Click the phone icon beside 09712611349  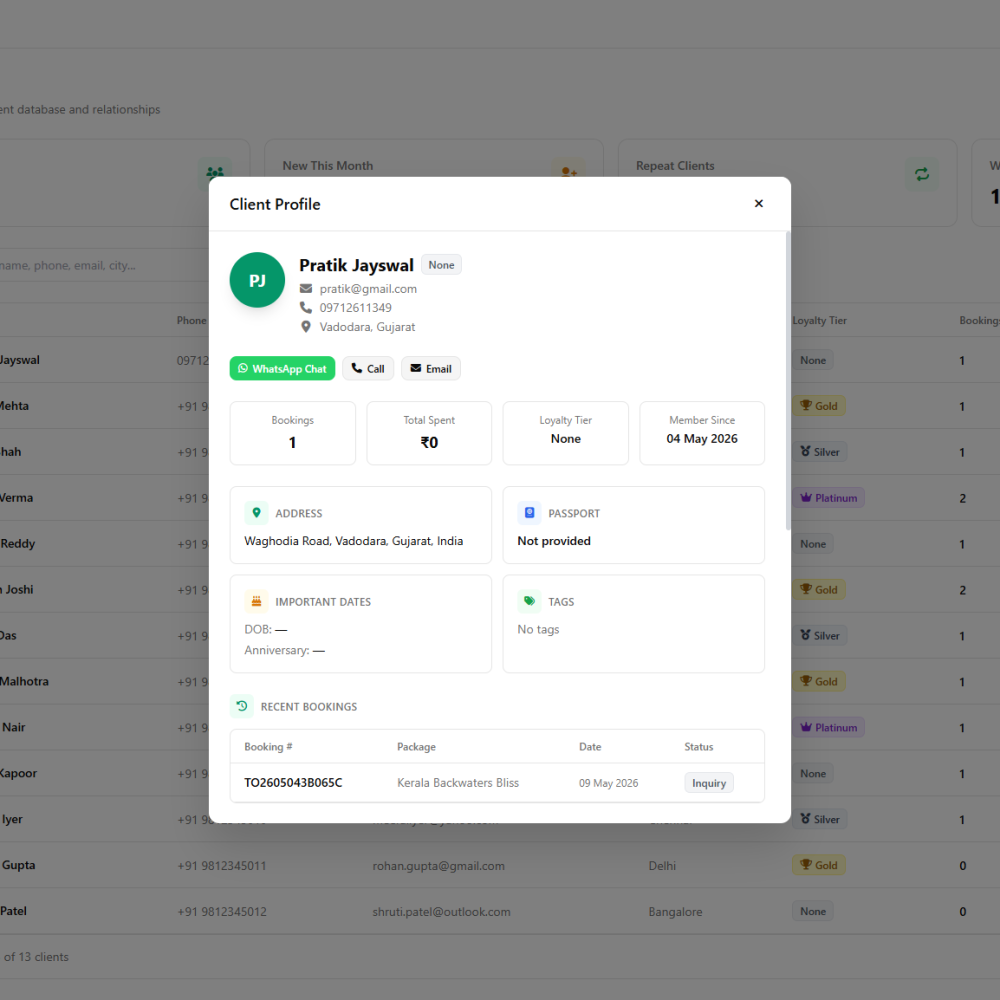[306, 307]
